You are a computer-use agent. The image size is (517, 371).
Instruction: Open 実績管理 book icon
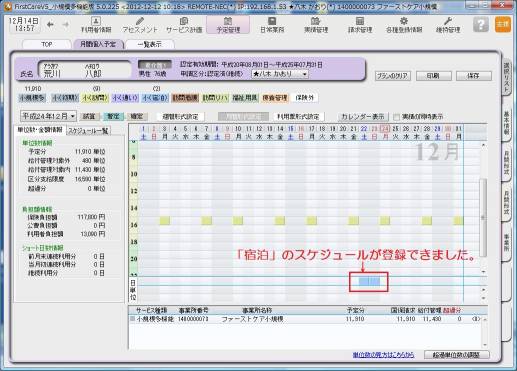[316, 25]
